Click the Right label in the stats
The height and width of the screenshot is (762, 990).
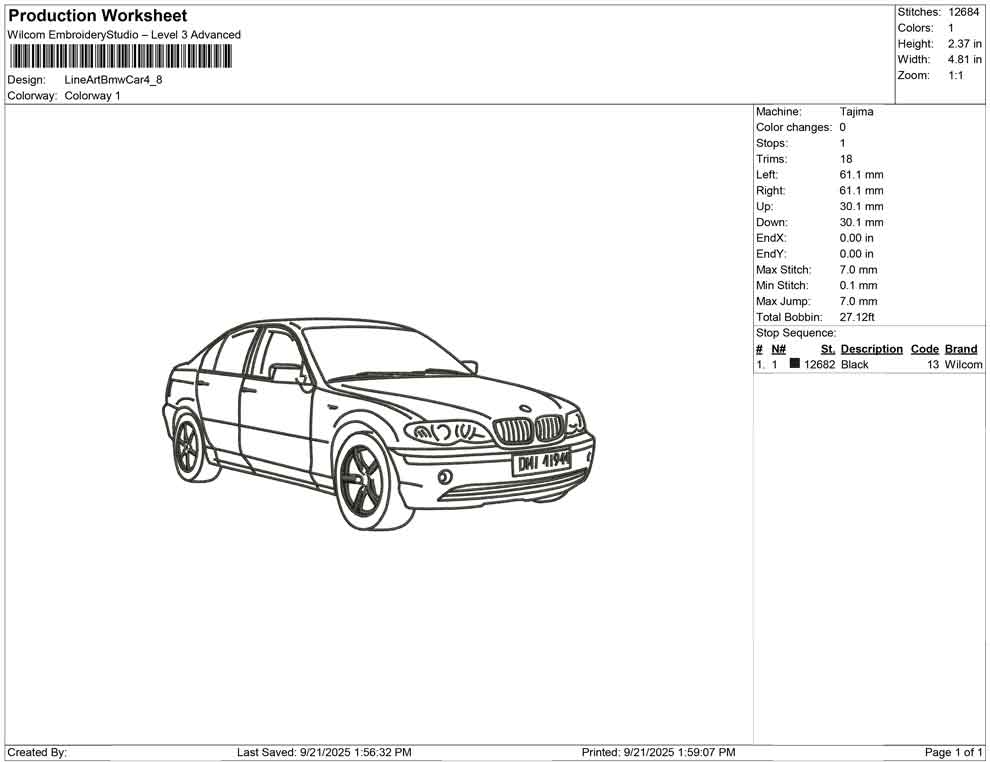click(x=771, y=191)
